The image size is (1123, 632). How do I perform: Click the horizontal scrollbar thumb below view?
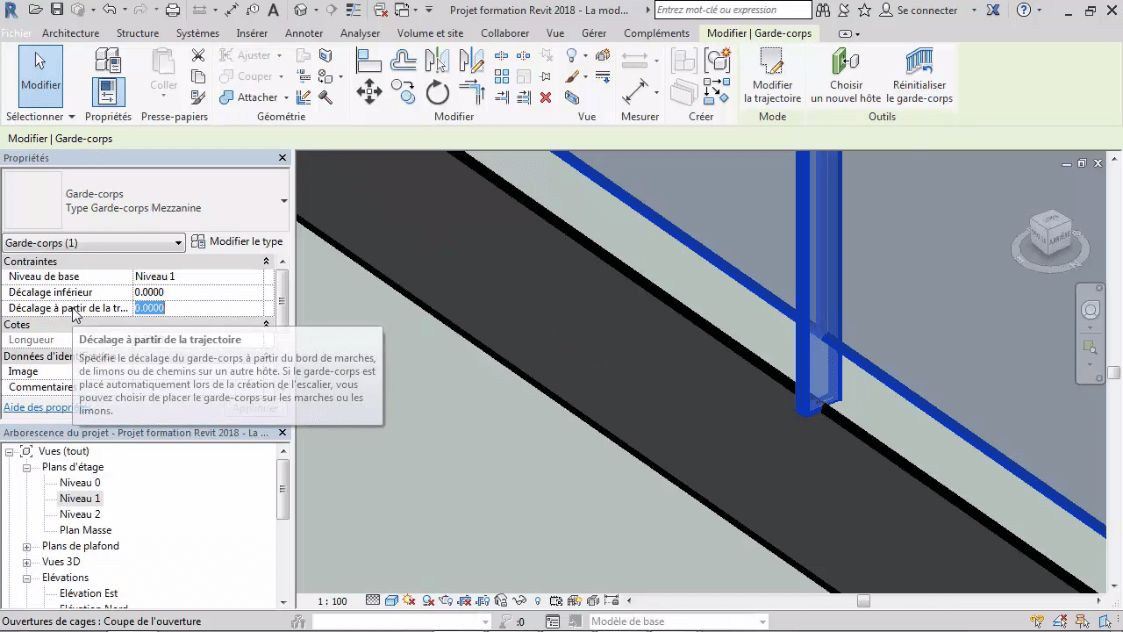[x=863, y=601]
